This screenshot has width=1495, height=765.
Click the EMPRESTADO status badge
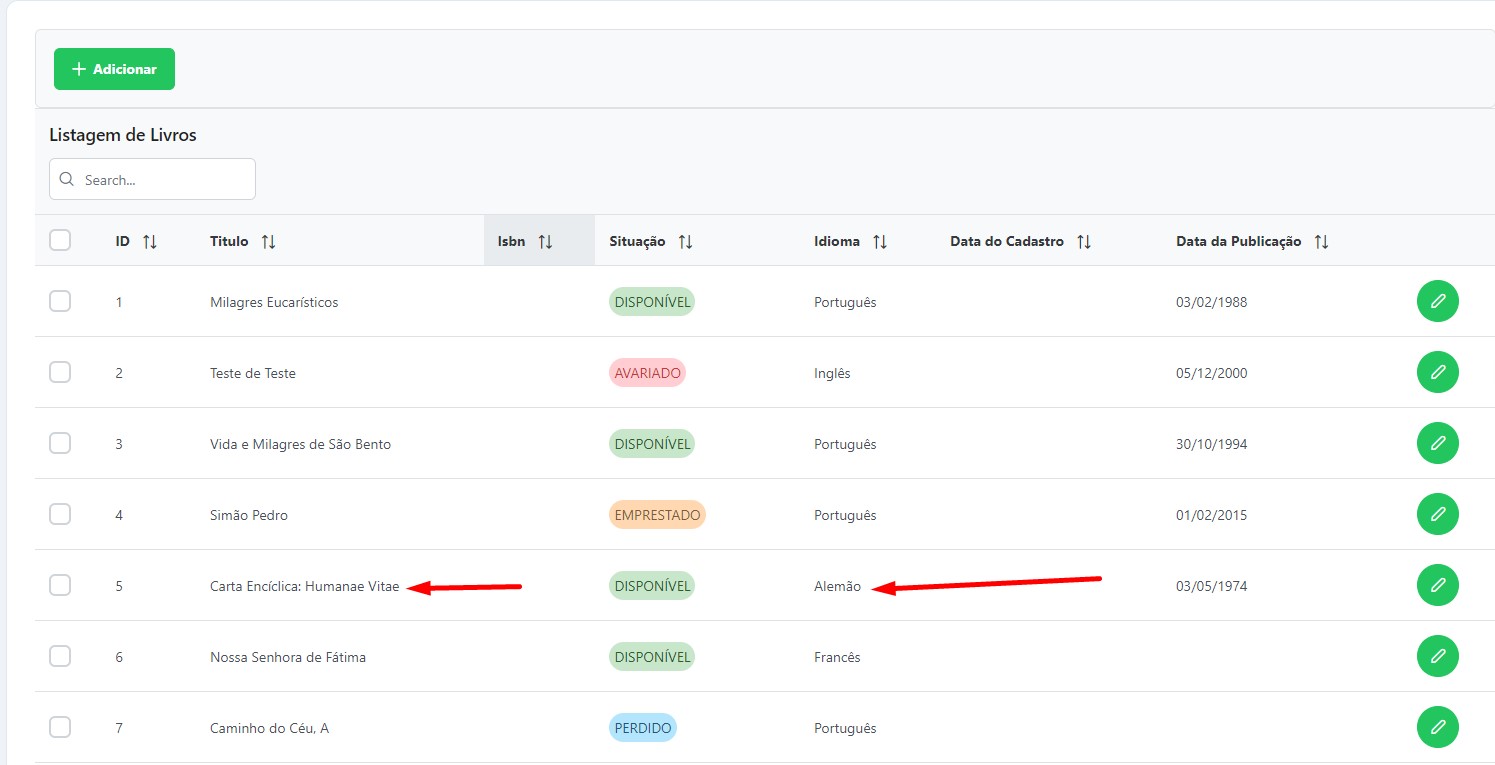tap(657, 515)
